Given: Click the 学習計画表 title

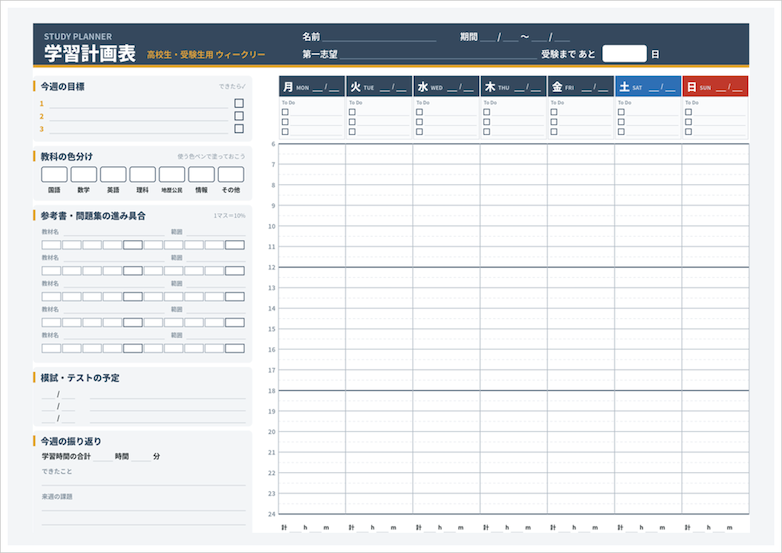Looking at the screenshot, I should pos(90,53).
